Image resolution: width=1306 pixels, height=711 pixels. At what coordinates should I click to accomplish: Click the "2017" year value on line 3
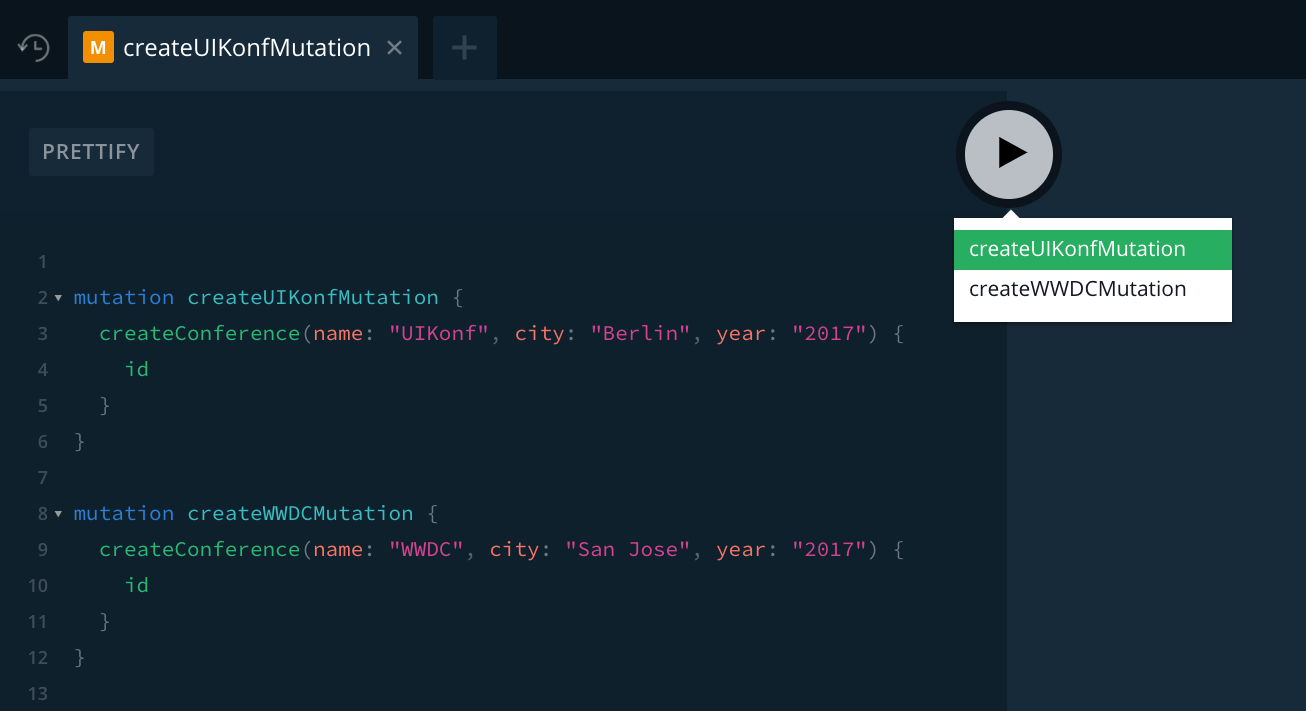coord(829,333)
